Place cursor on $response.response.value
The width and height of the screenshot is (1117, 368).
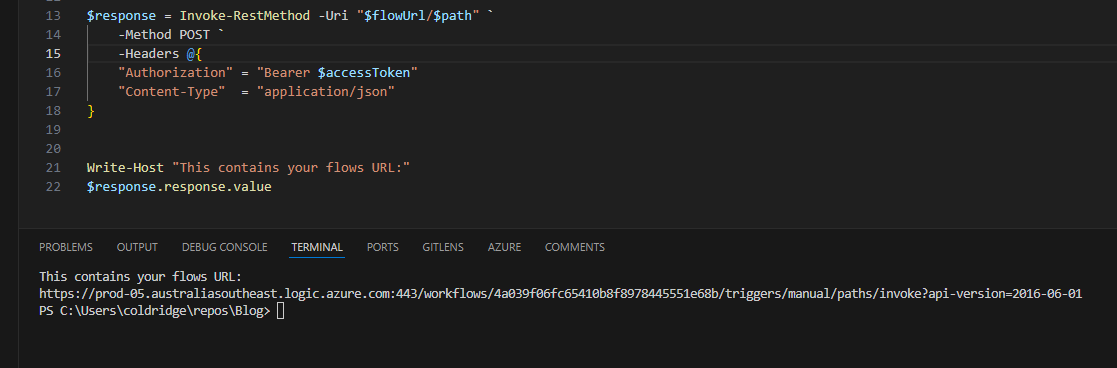[179, 187]
